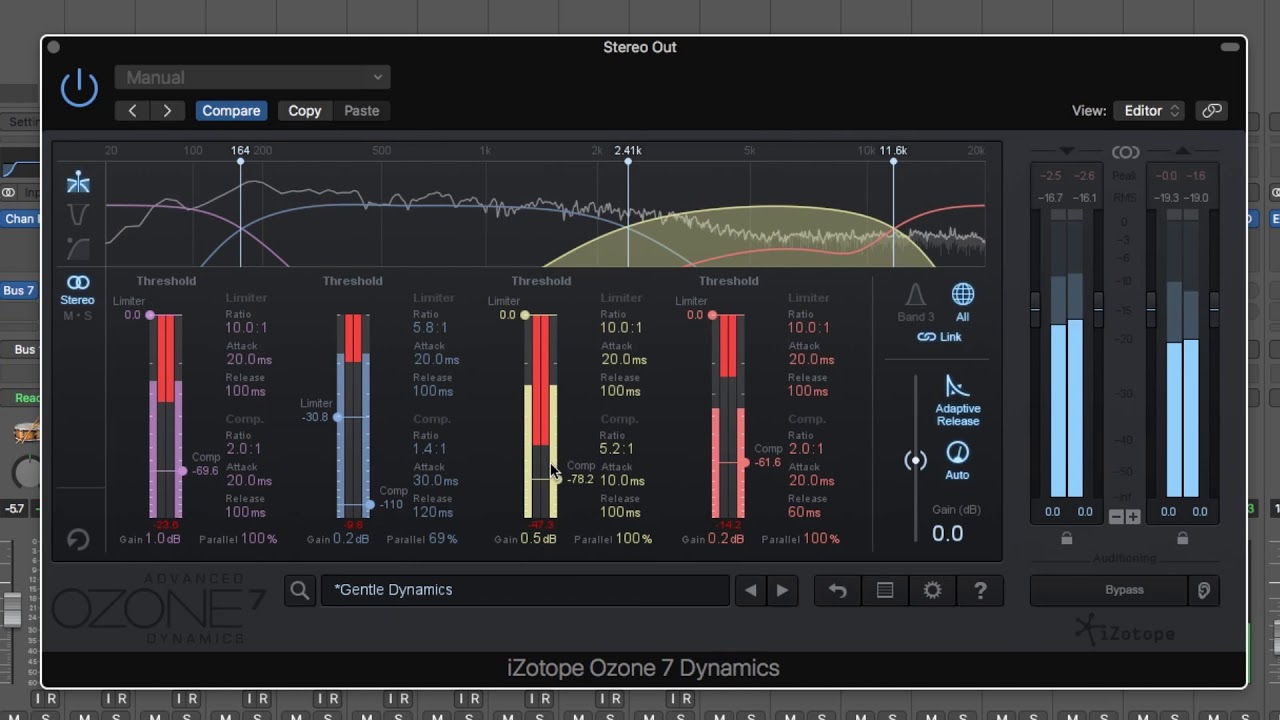Image resolution: width=1280 pixels, height=720 pixels.
Task: Toggle the input meter lock icon
Action: pos(1066,538)
